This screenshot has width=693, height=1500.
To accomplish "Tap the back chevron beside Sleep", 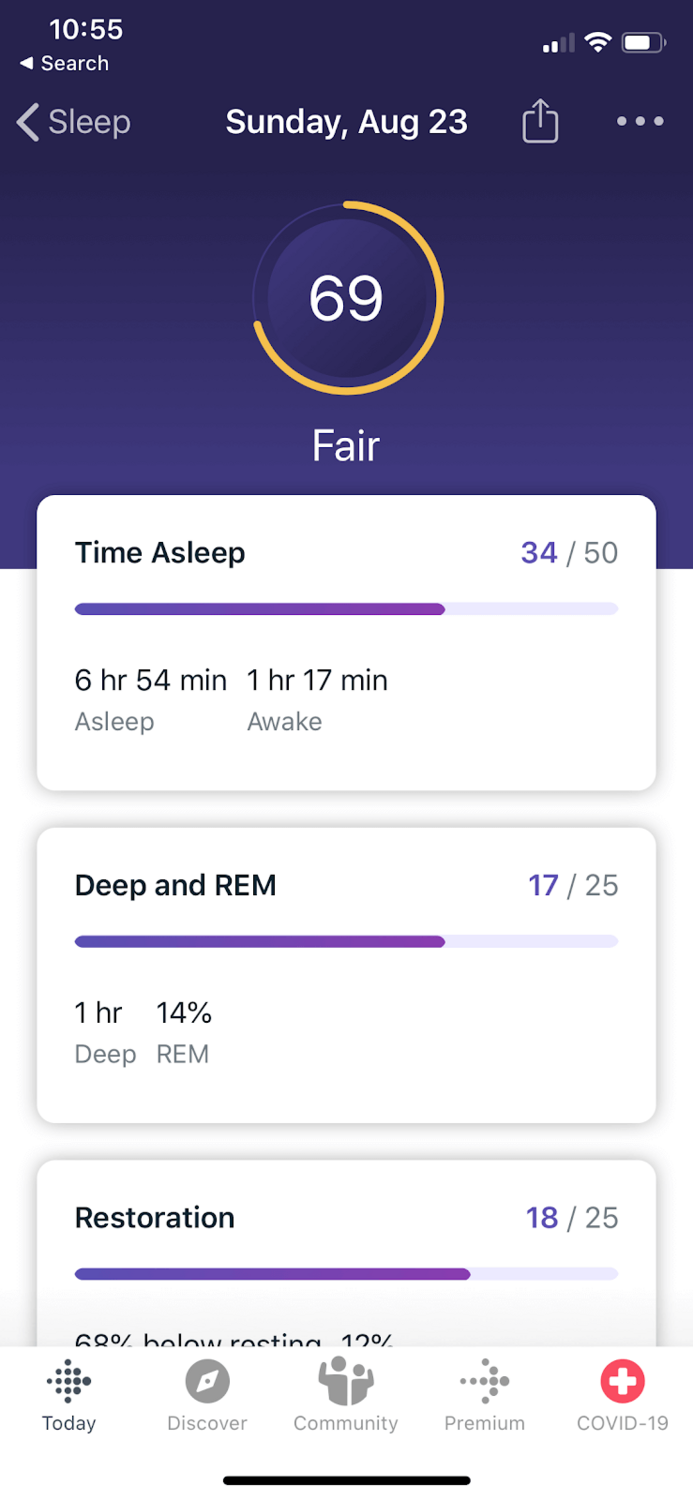I will click(28, 122).
